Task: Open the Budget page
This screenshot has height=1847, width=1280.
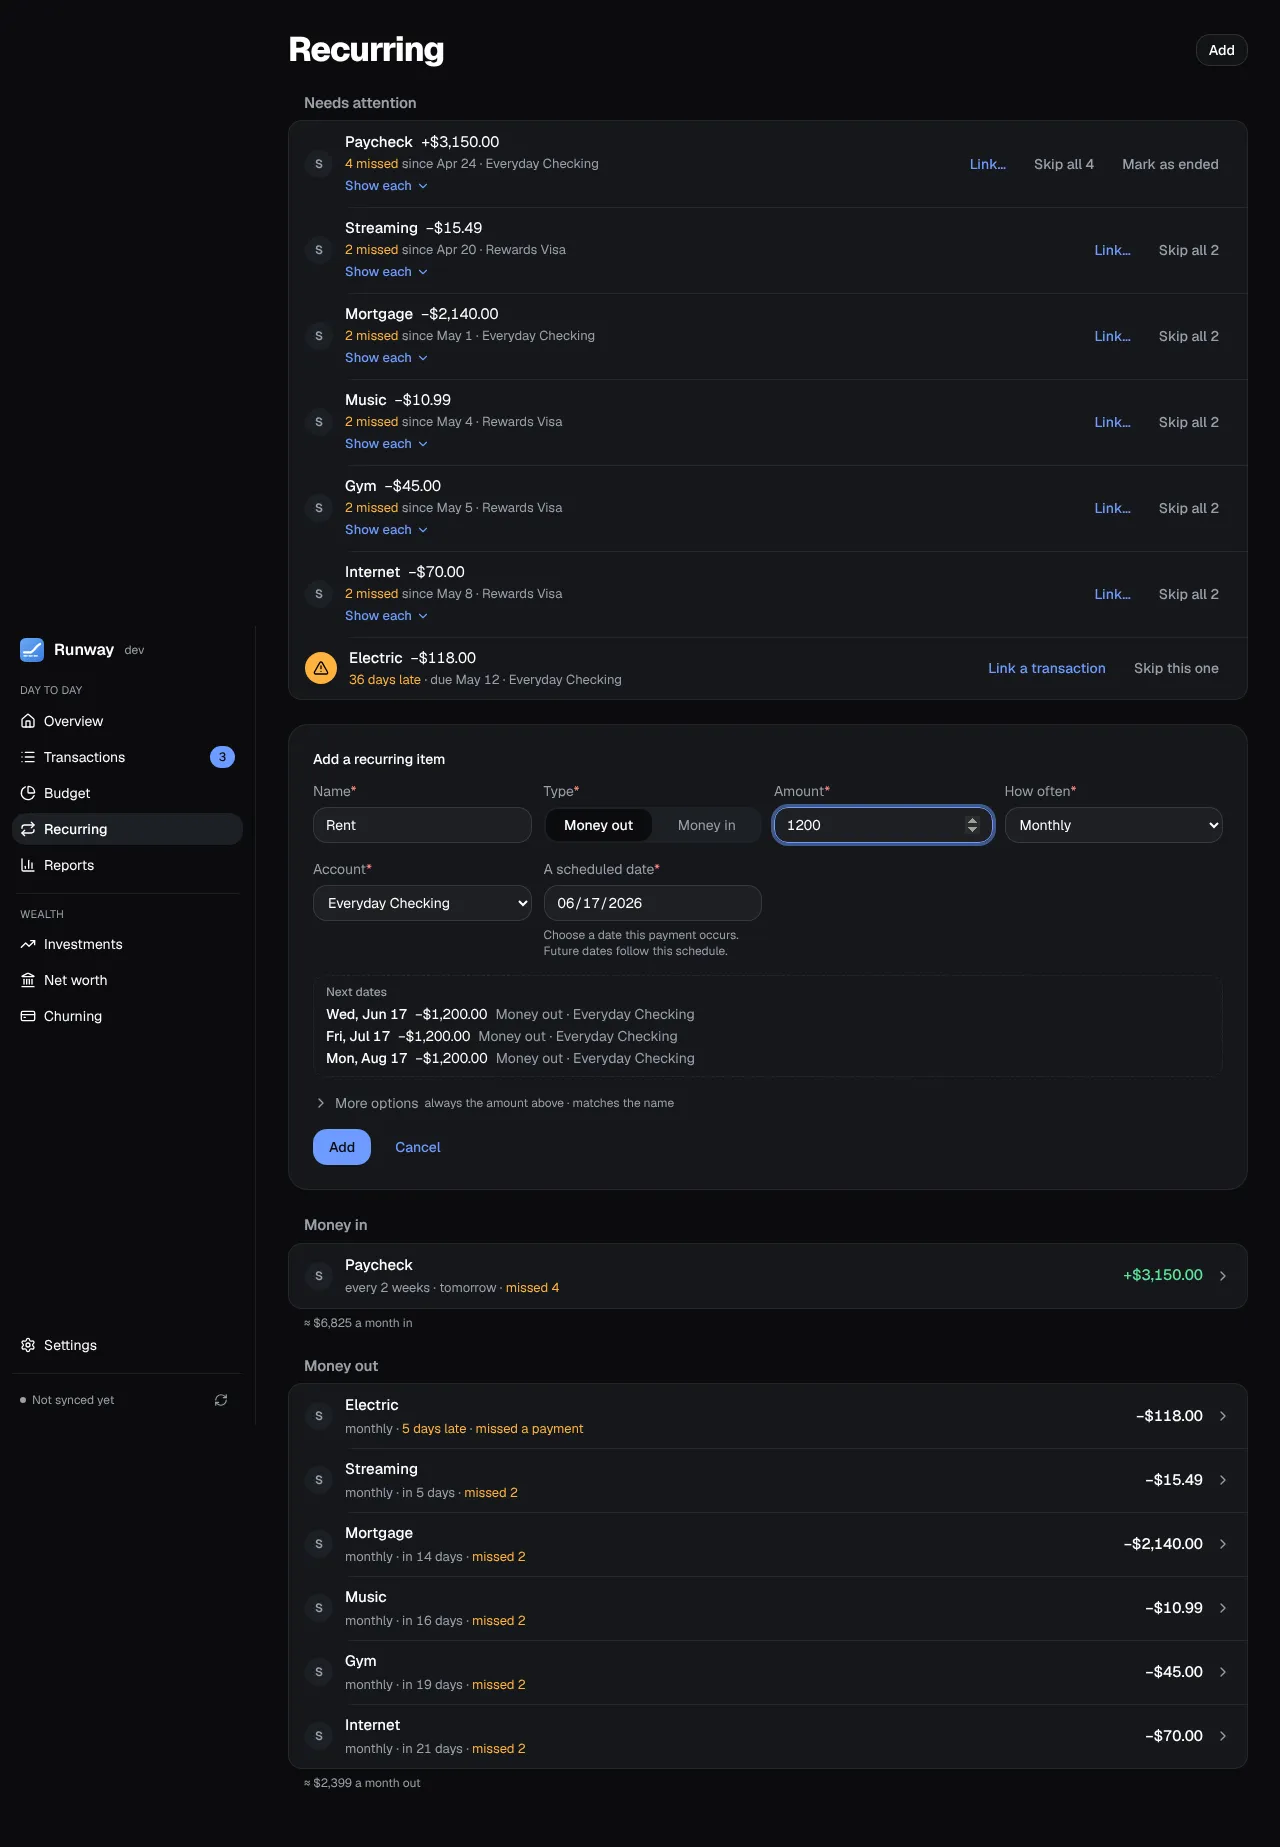Action: pyautogui.click(x=127, y=793)
